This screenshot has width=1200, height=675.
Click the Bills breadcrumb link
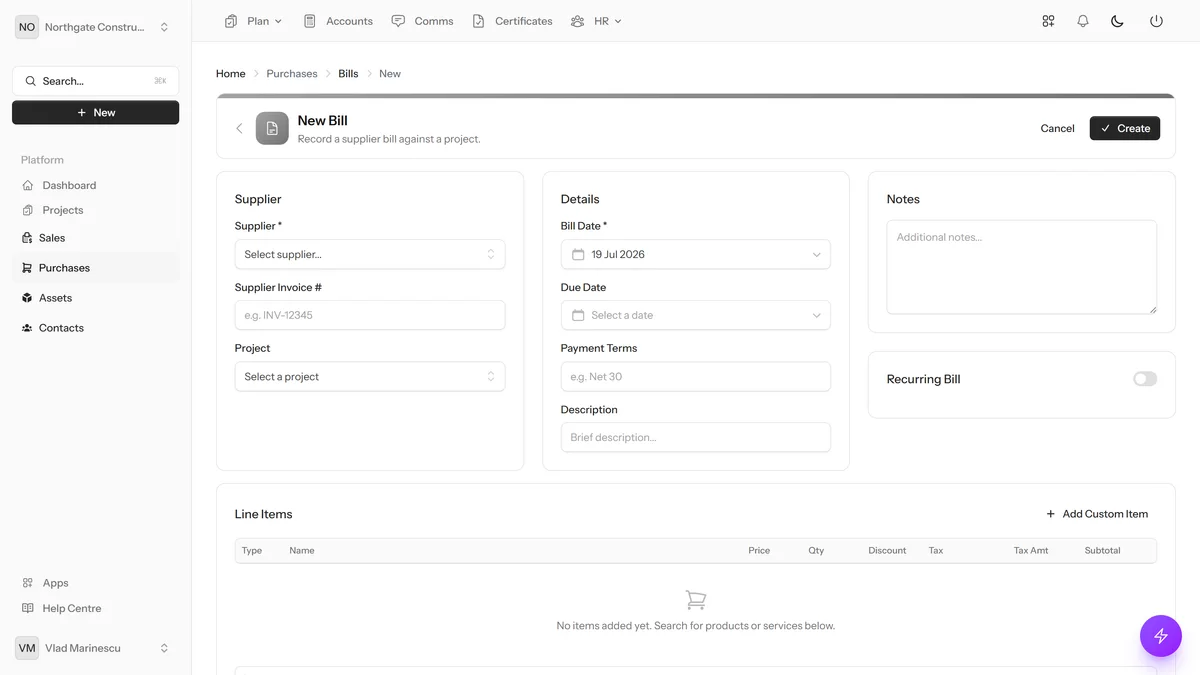coord(348,74)
